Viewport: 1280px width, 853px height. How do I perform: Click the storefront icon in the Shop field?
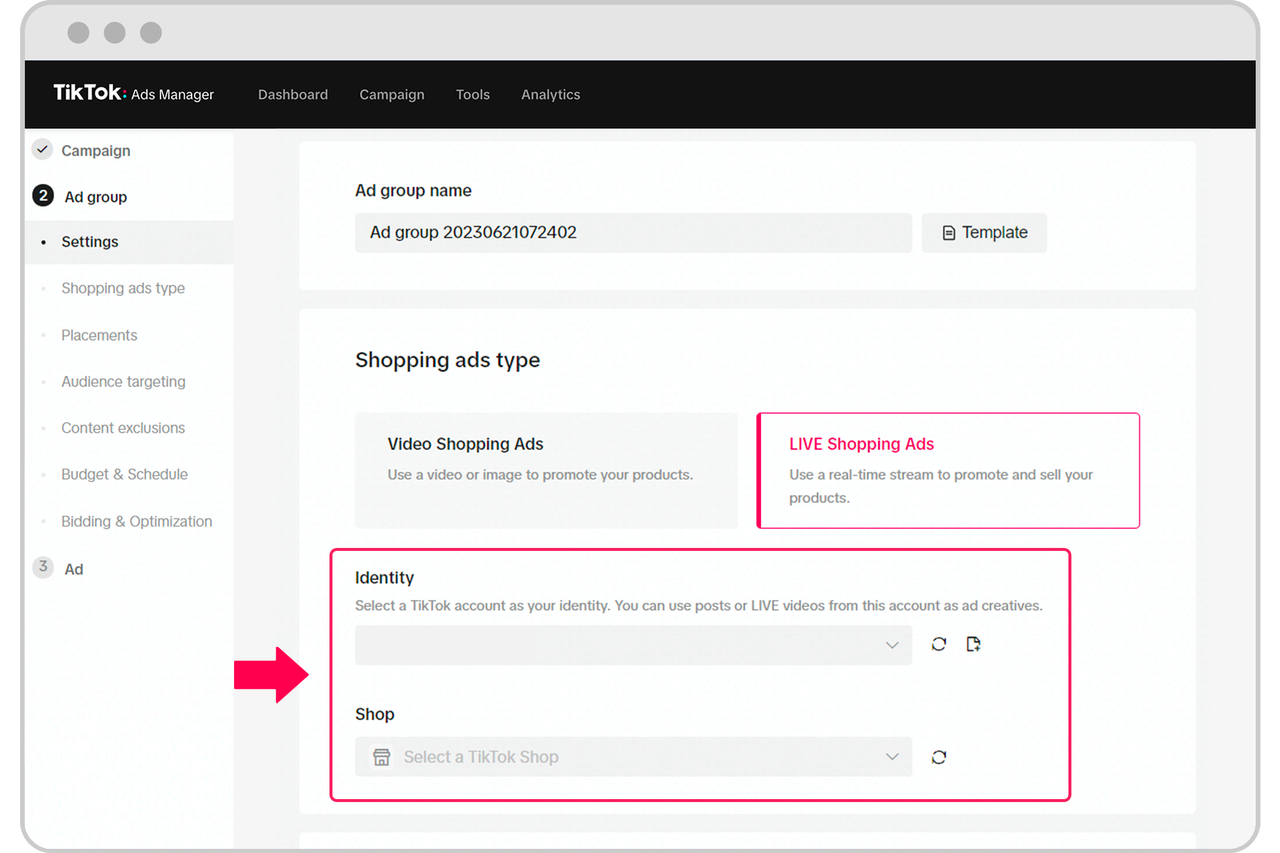pyautogui.click(x=381, y=757)
